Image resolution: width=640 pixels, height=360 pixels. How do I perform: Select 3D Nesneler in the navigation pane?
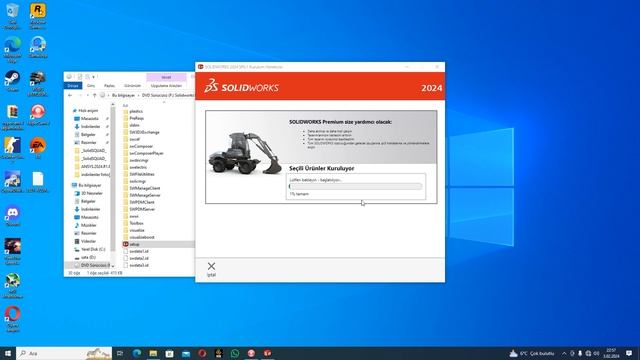91,193
